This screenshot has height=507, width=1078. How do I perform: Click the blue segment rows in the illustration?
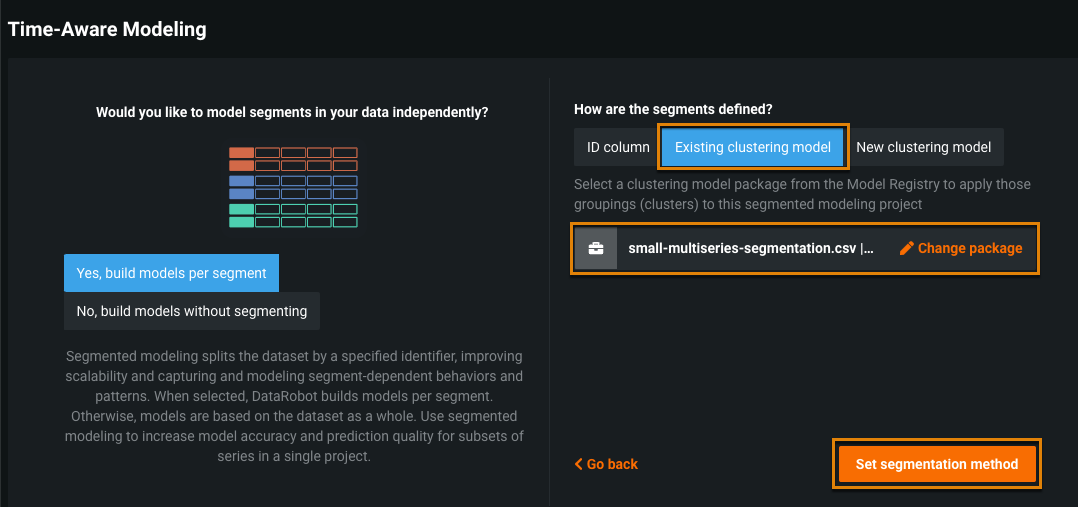[x=292, y=187]
